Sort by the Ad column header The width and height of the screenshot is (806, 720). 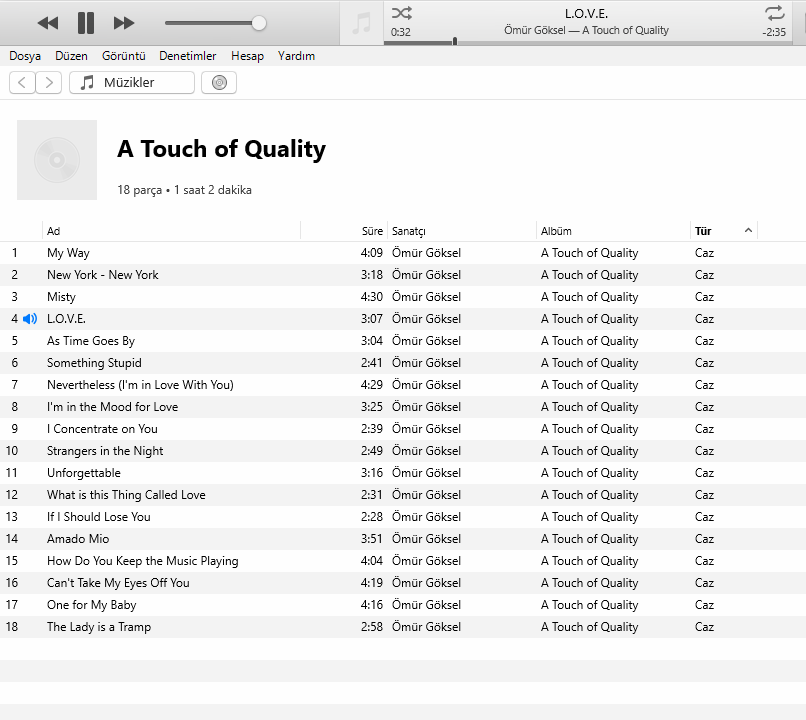pos(171,231)
